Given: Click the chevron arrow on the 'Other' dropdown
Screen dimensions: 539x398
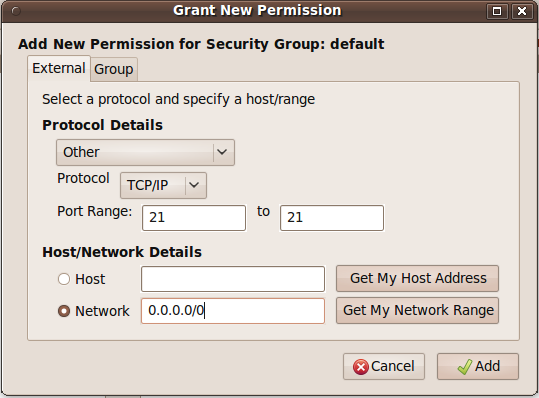Looking at the screenshot, I should (x=222, y=152).
